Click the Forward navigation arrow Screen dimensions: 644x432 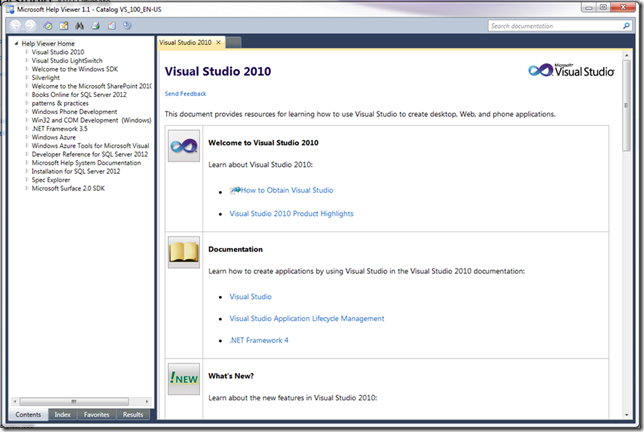pos(30,25)
